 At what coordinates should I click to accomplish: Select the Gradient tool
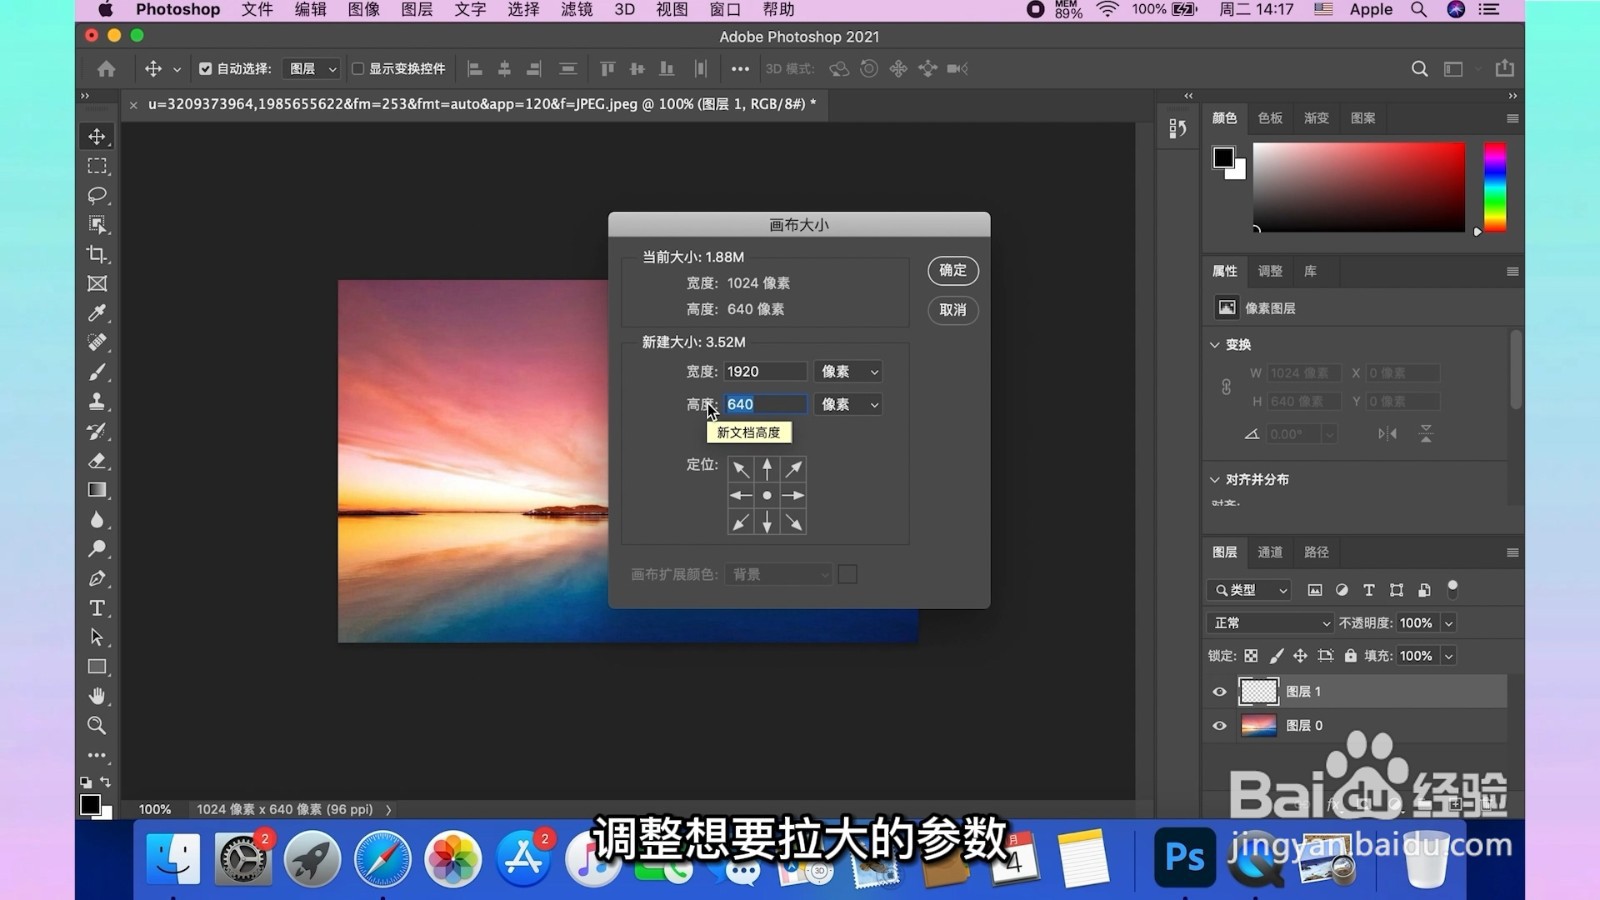(x=97, y=490)
